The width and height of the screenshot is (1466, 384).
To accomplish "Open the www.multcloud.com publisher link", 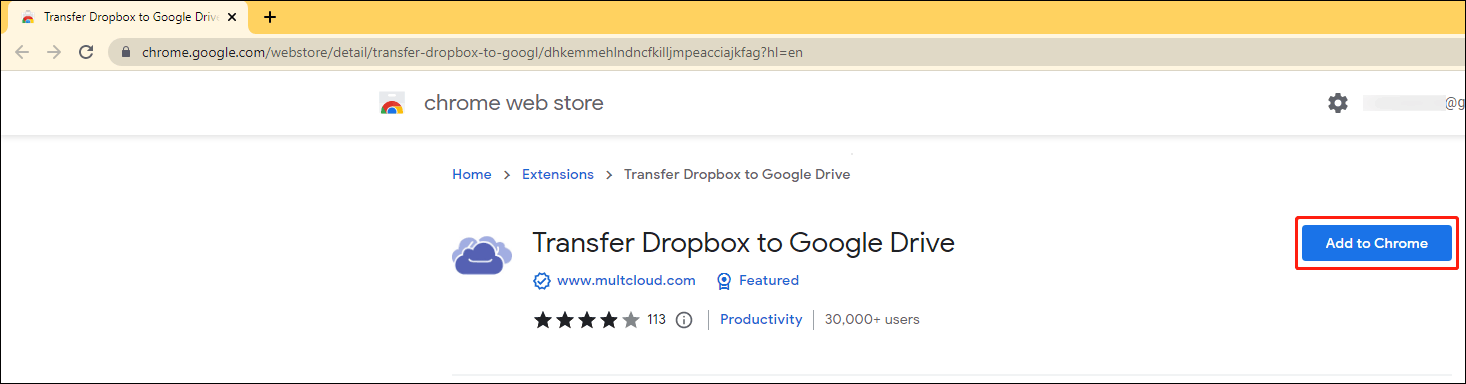I will (626, 280).
